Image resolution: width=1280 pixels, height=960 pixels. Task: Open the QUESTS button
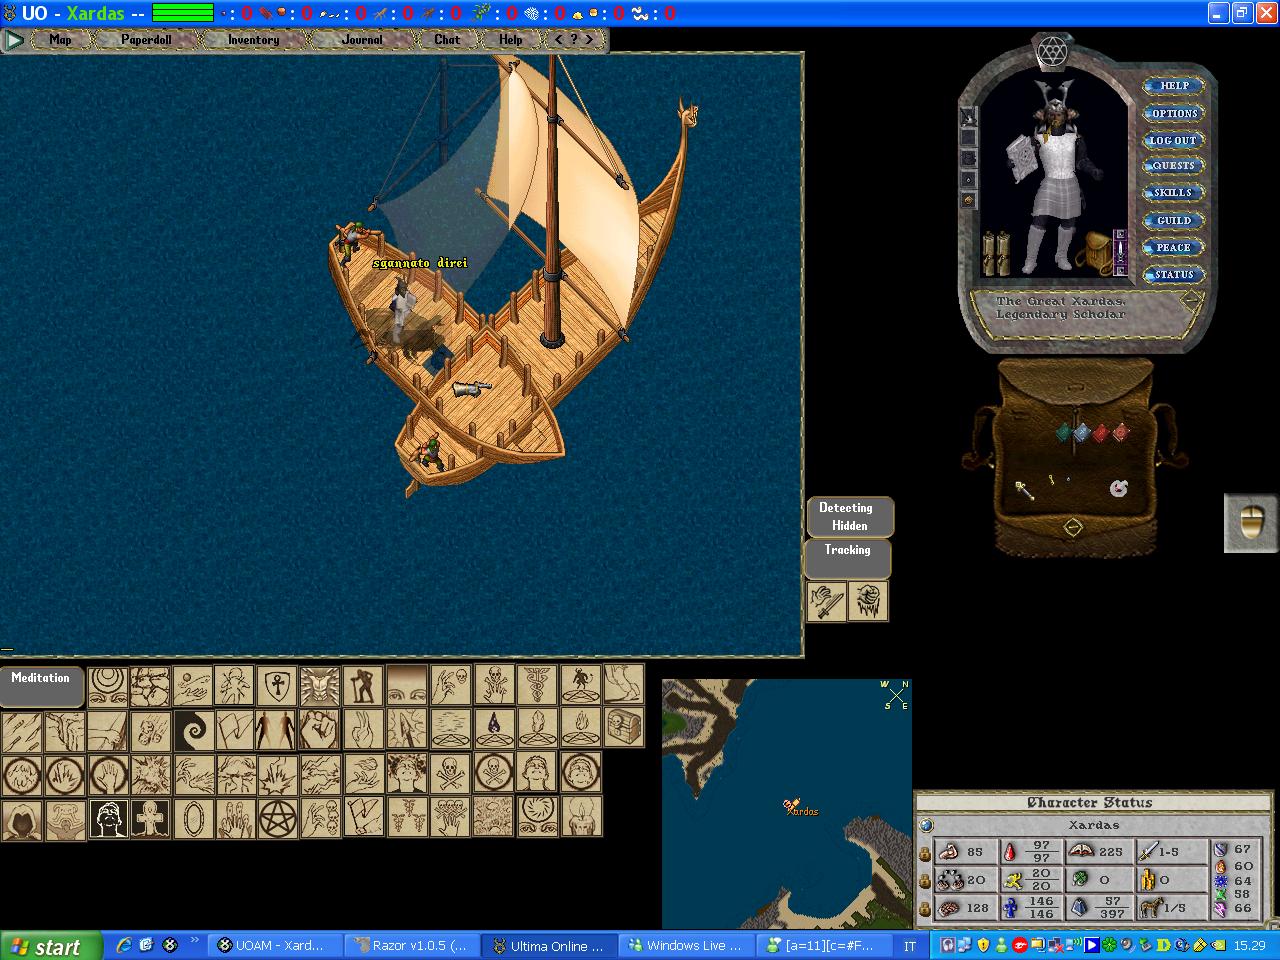click(1173, 166)
